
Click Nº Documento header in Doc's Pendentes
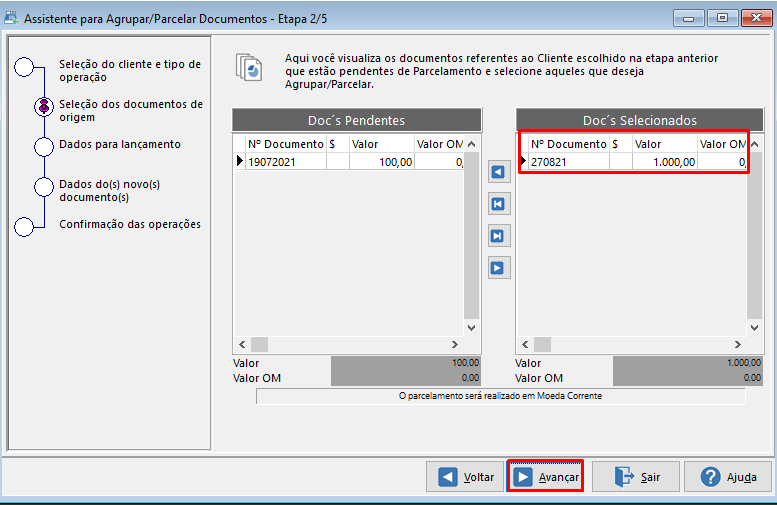(x=286, y=144)
